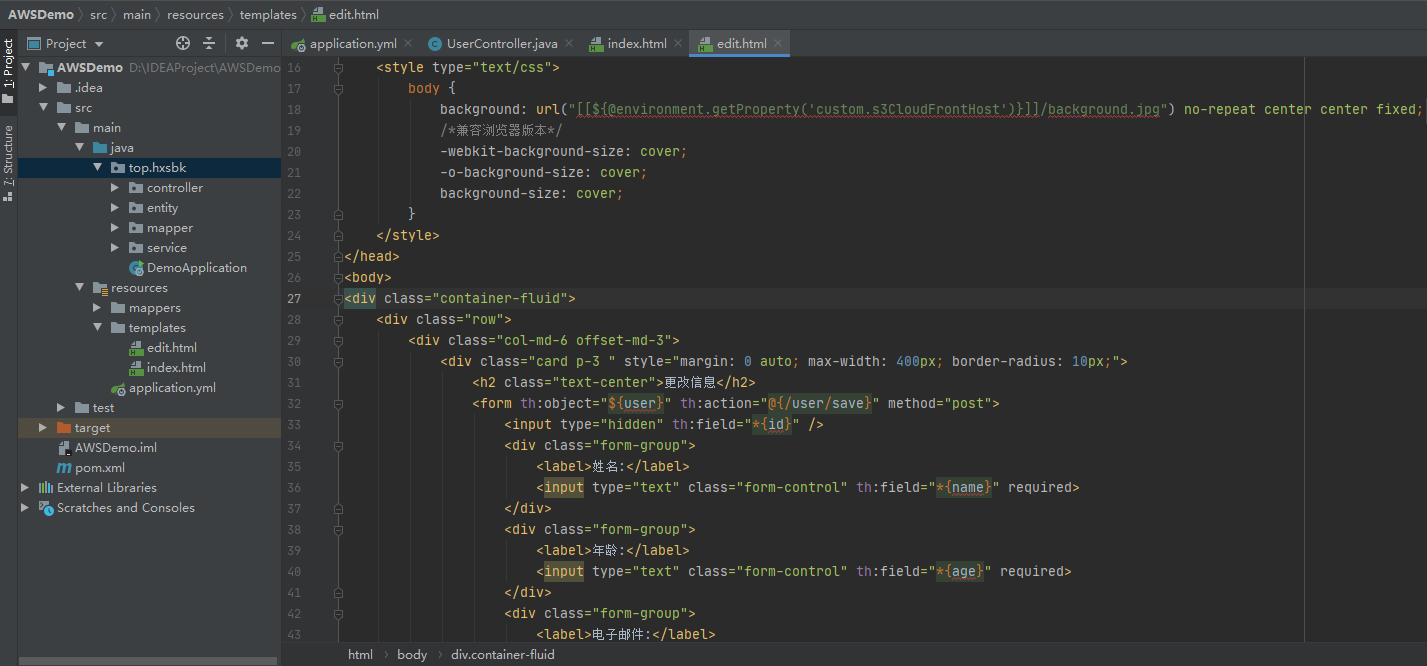The image size is (1427, 666).
Task: Open Project panel settings gear
Action: (x=242, y=43)
